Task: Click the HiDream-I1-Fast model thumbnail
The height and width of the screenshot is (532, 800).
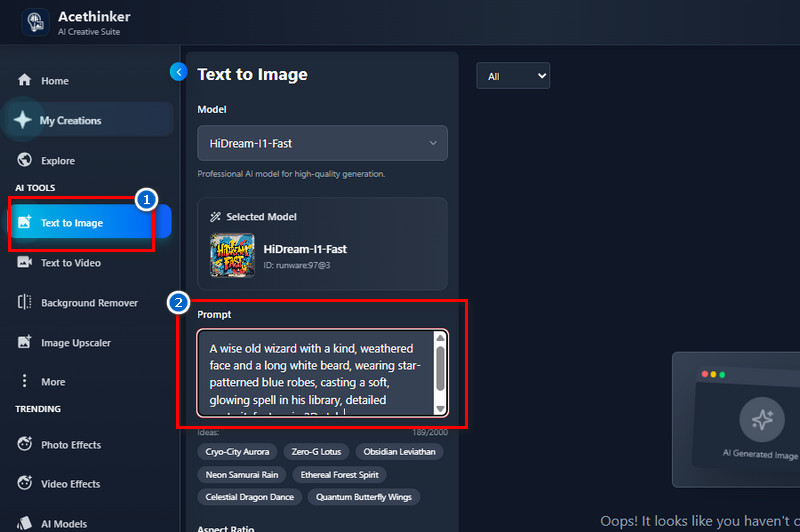Action: tap(232, 256)
